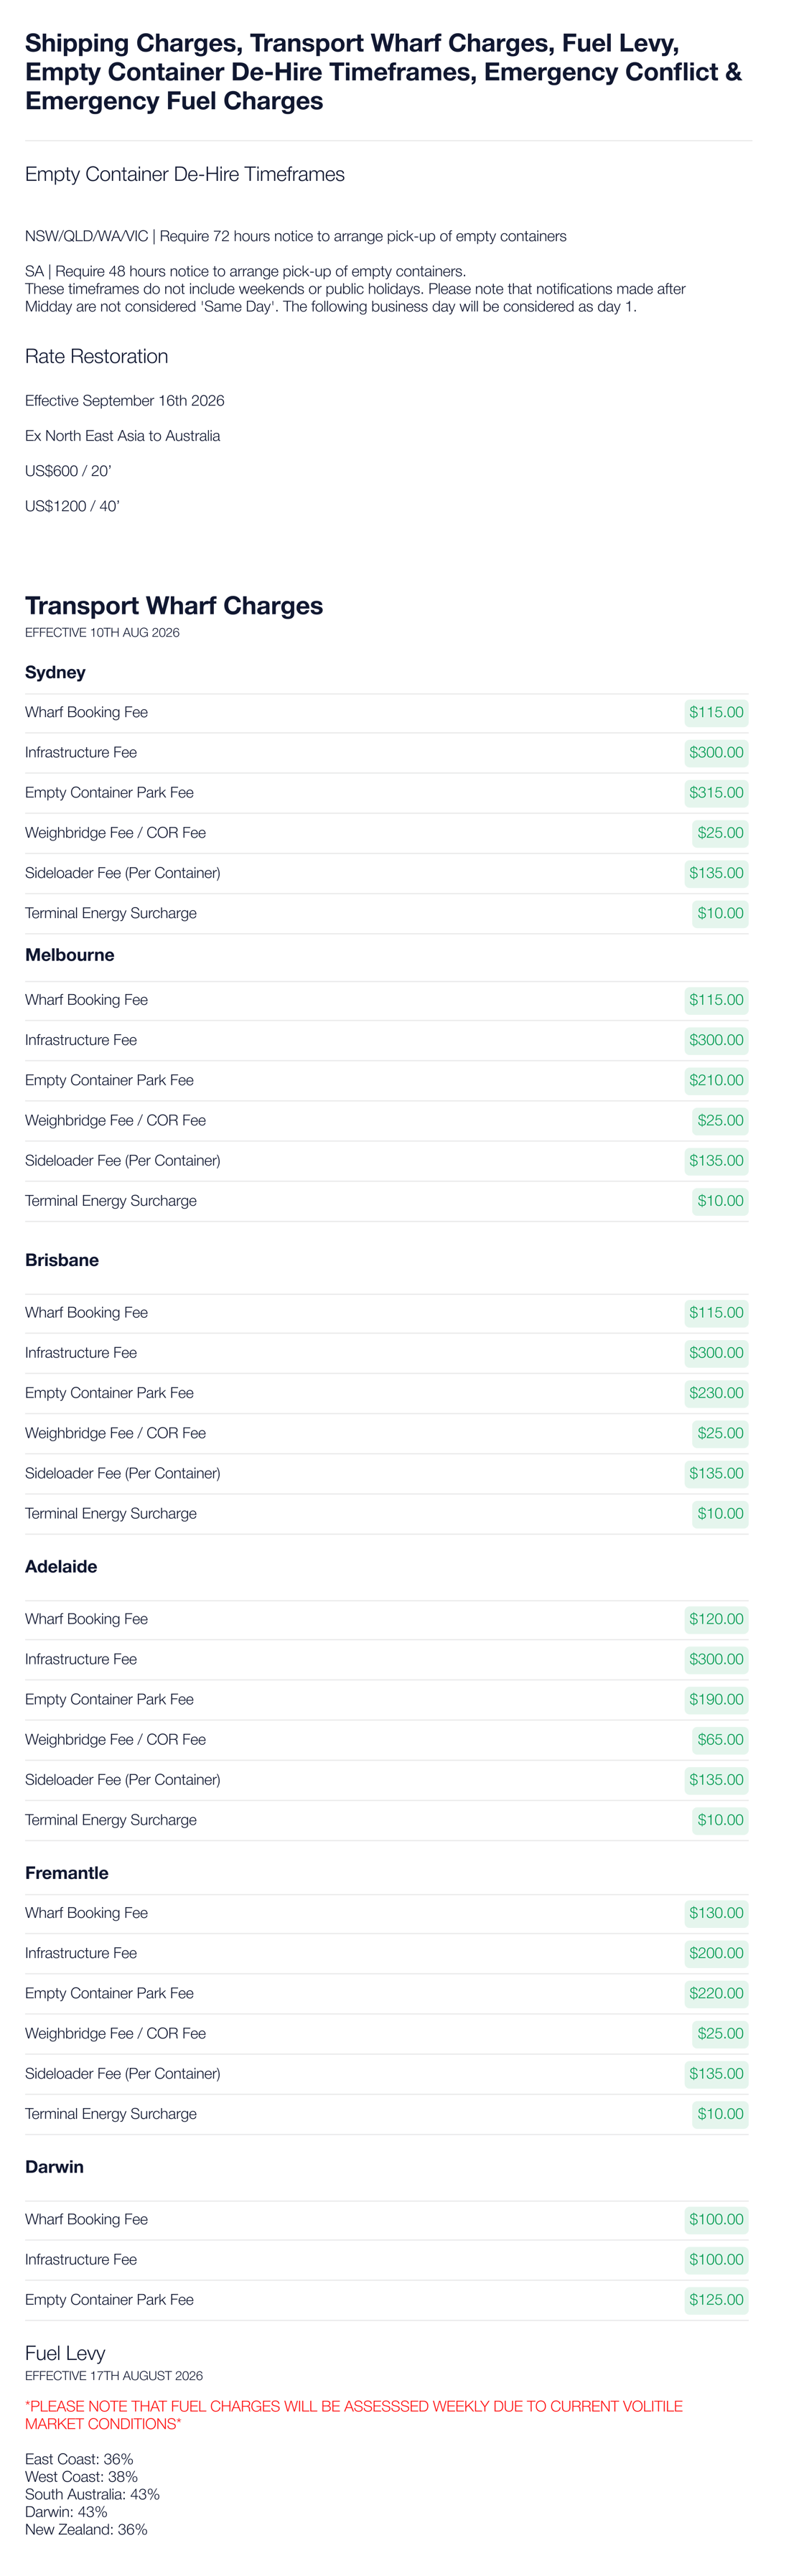Click the Empty Container De-Hire Timeframes heading
This screenshot has width=804, height=2576.
point(185,175)
